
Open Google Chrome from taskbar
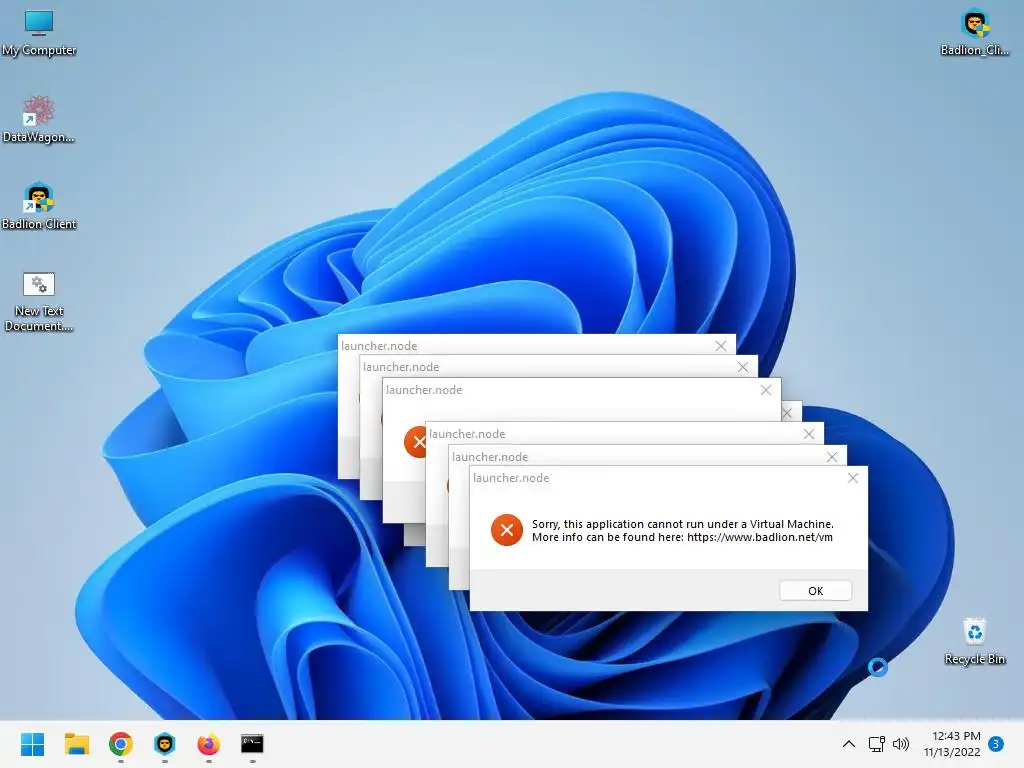pyautogui.click(x=121, y=744)
